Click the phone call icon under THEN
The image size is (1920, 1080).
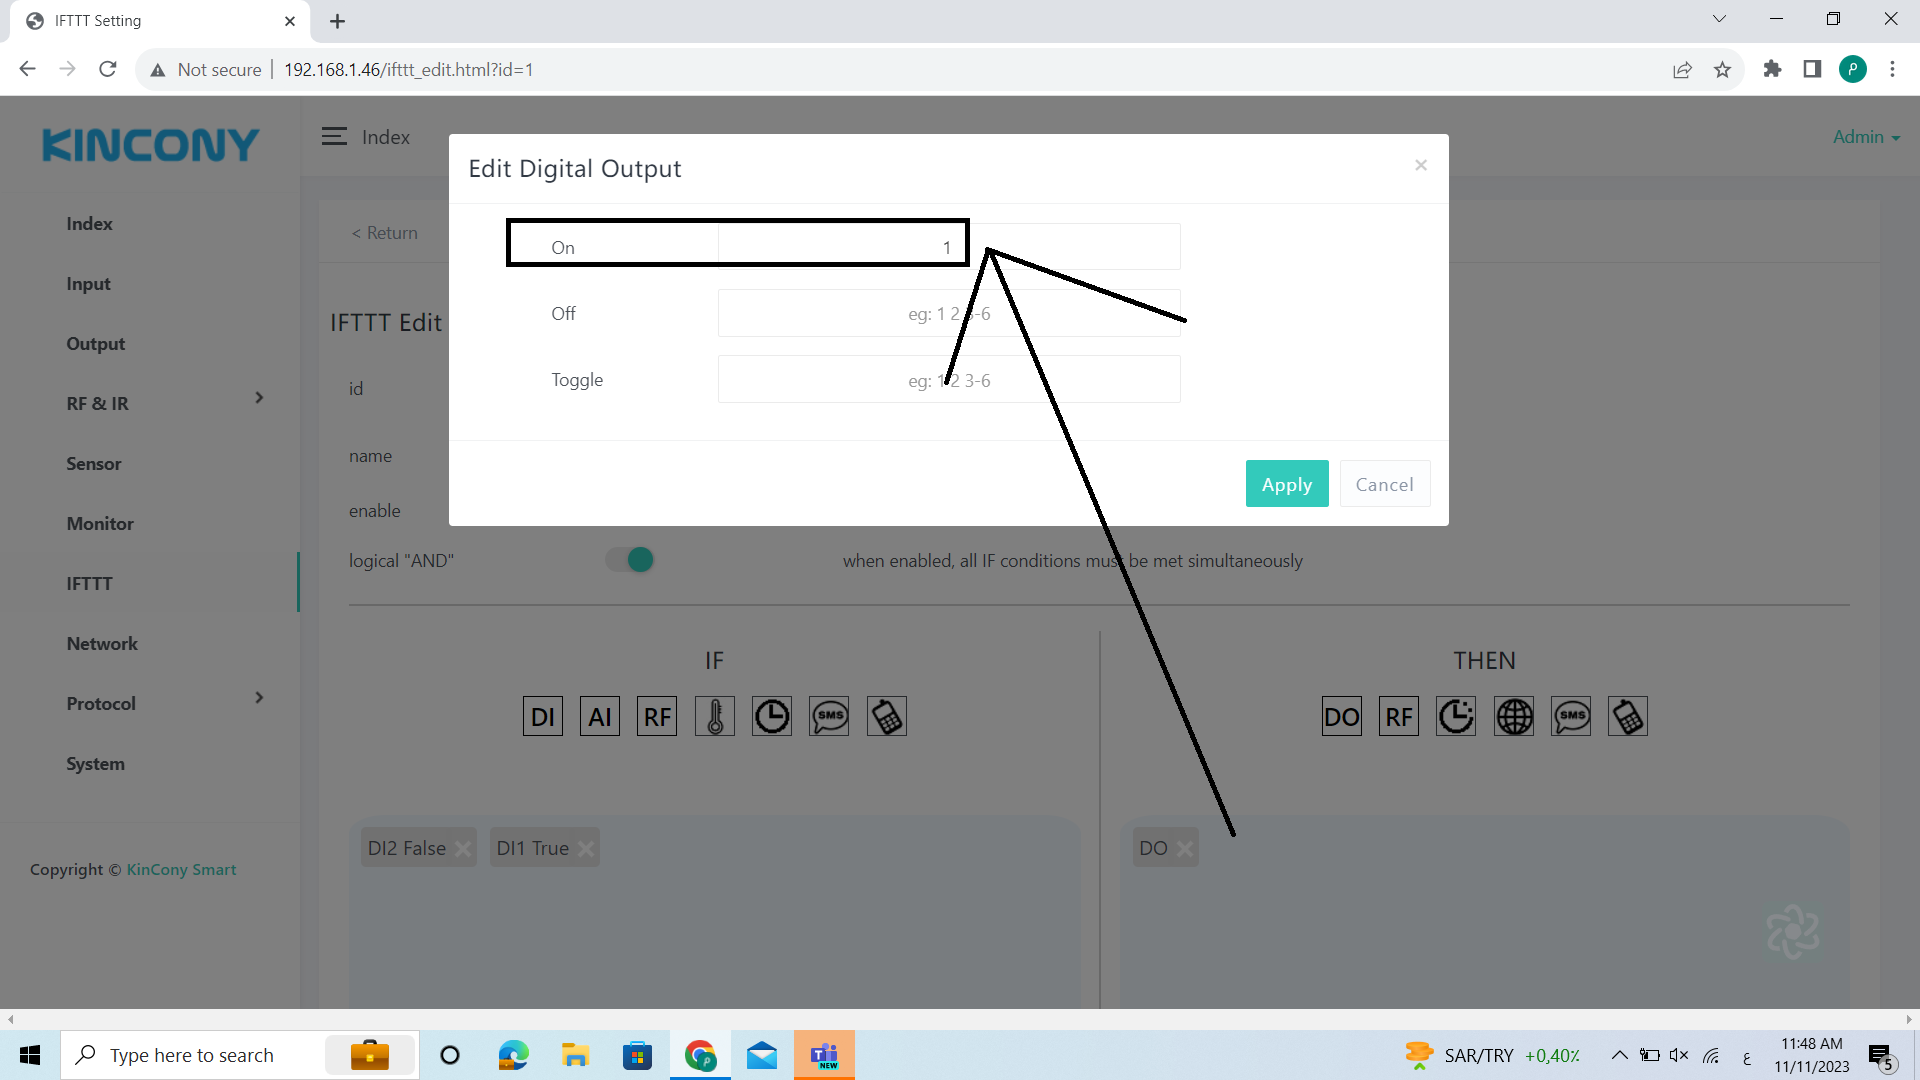[x=1628, y=716]
